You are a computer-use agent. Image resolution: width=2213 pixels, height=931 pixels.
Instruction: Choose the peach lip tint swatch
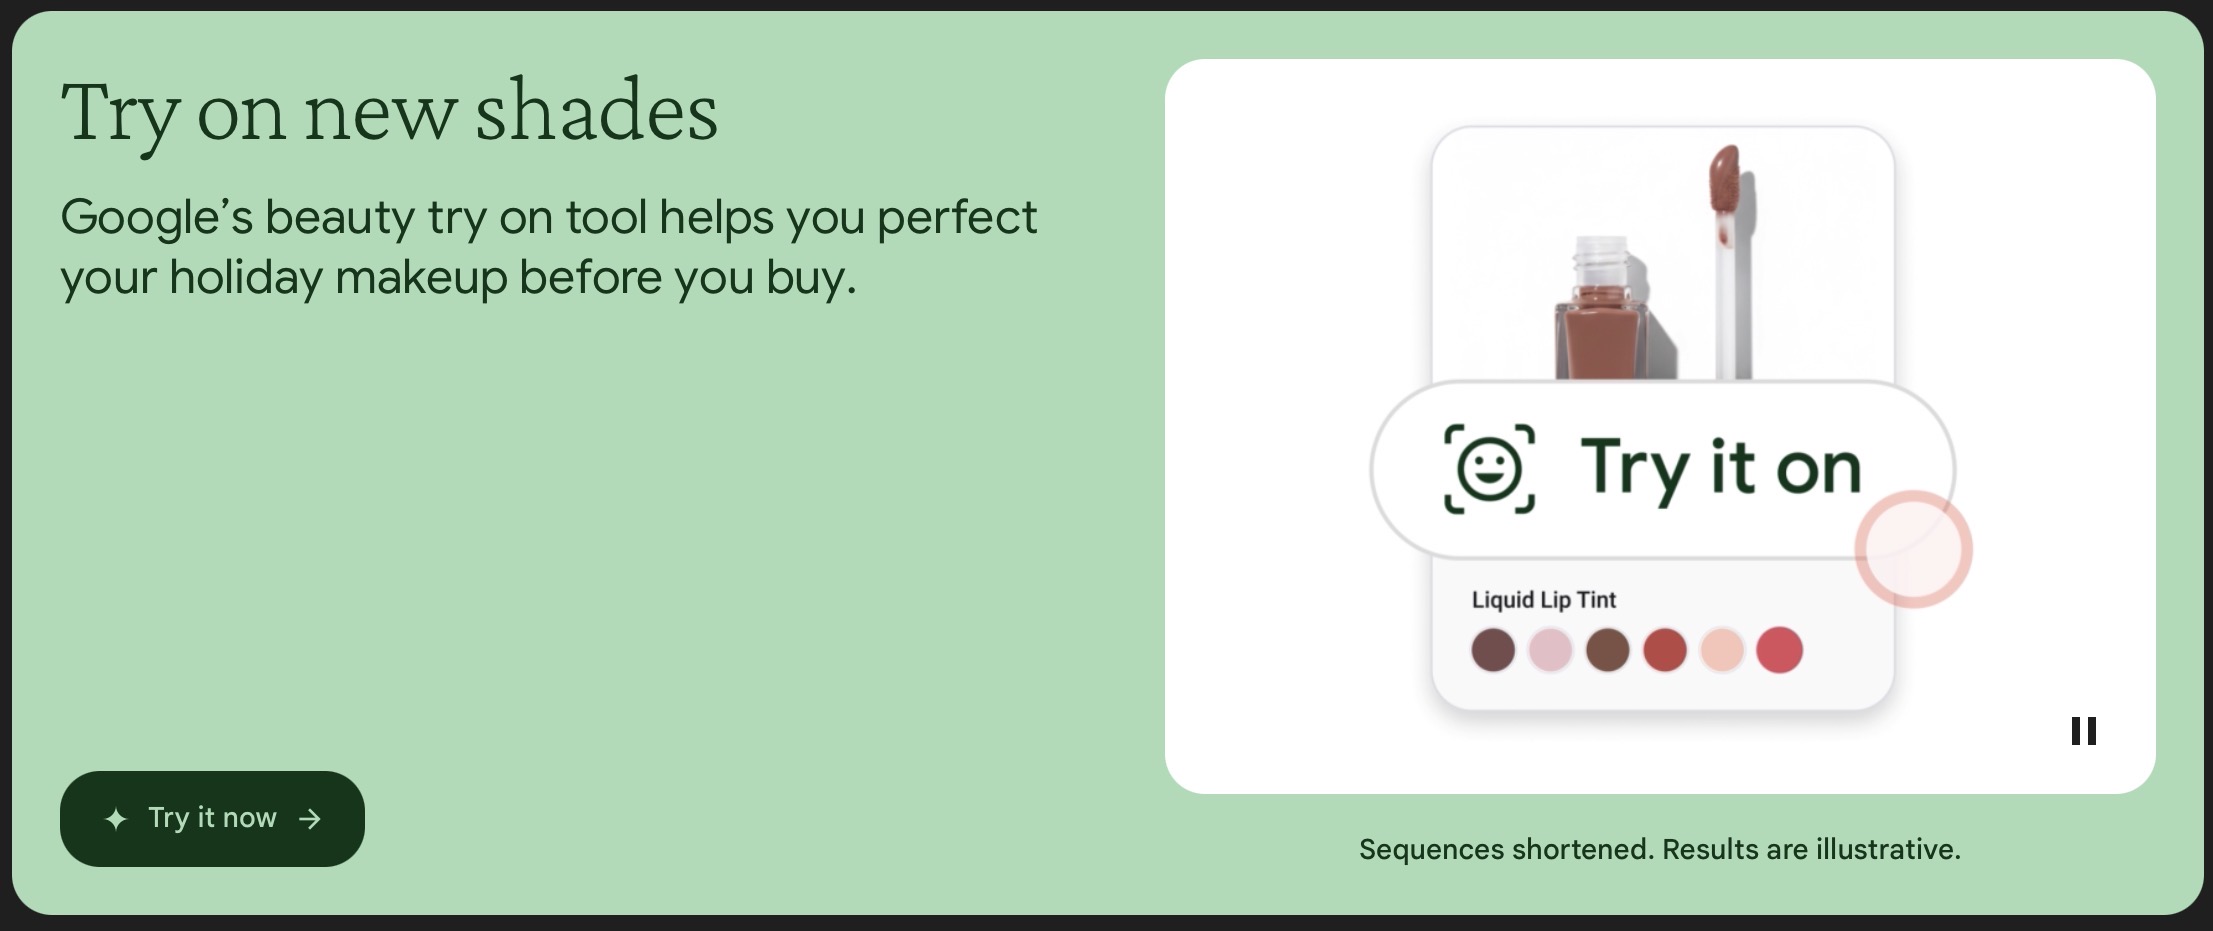tap(1722, 650)
